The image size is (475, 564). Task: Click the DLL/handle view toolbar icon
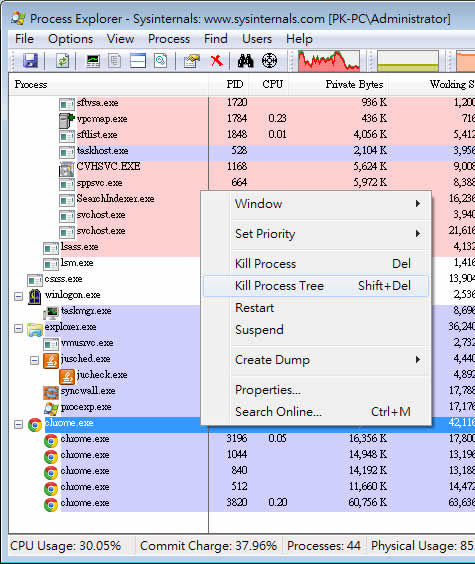click(160, 60)
